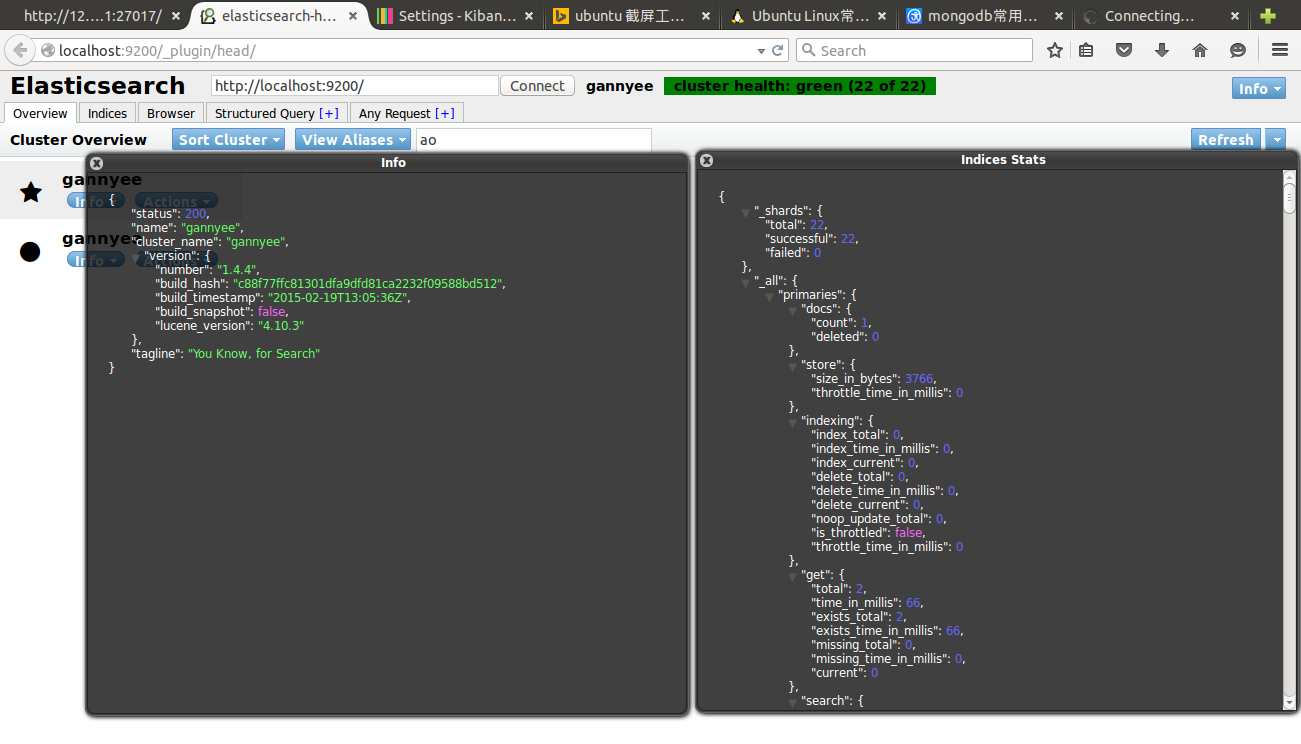This screenshot has width=1301, height=744.
Task: Collapse the "store" JSON node
Action: pos(794,366)
